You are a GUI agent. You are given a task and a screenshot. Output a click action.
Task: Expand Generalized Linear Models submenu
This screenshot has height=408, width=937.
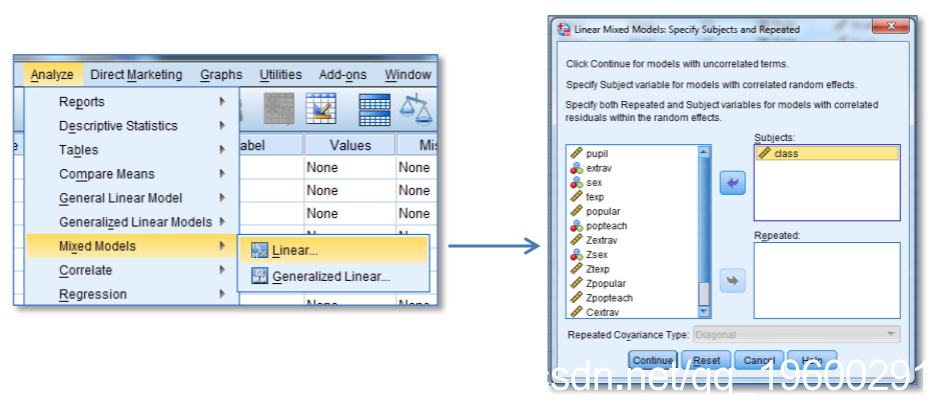pyautogui.click(x=131, y=222)
